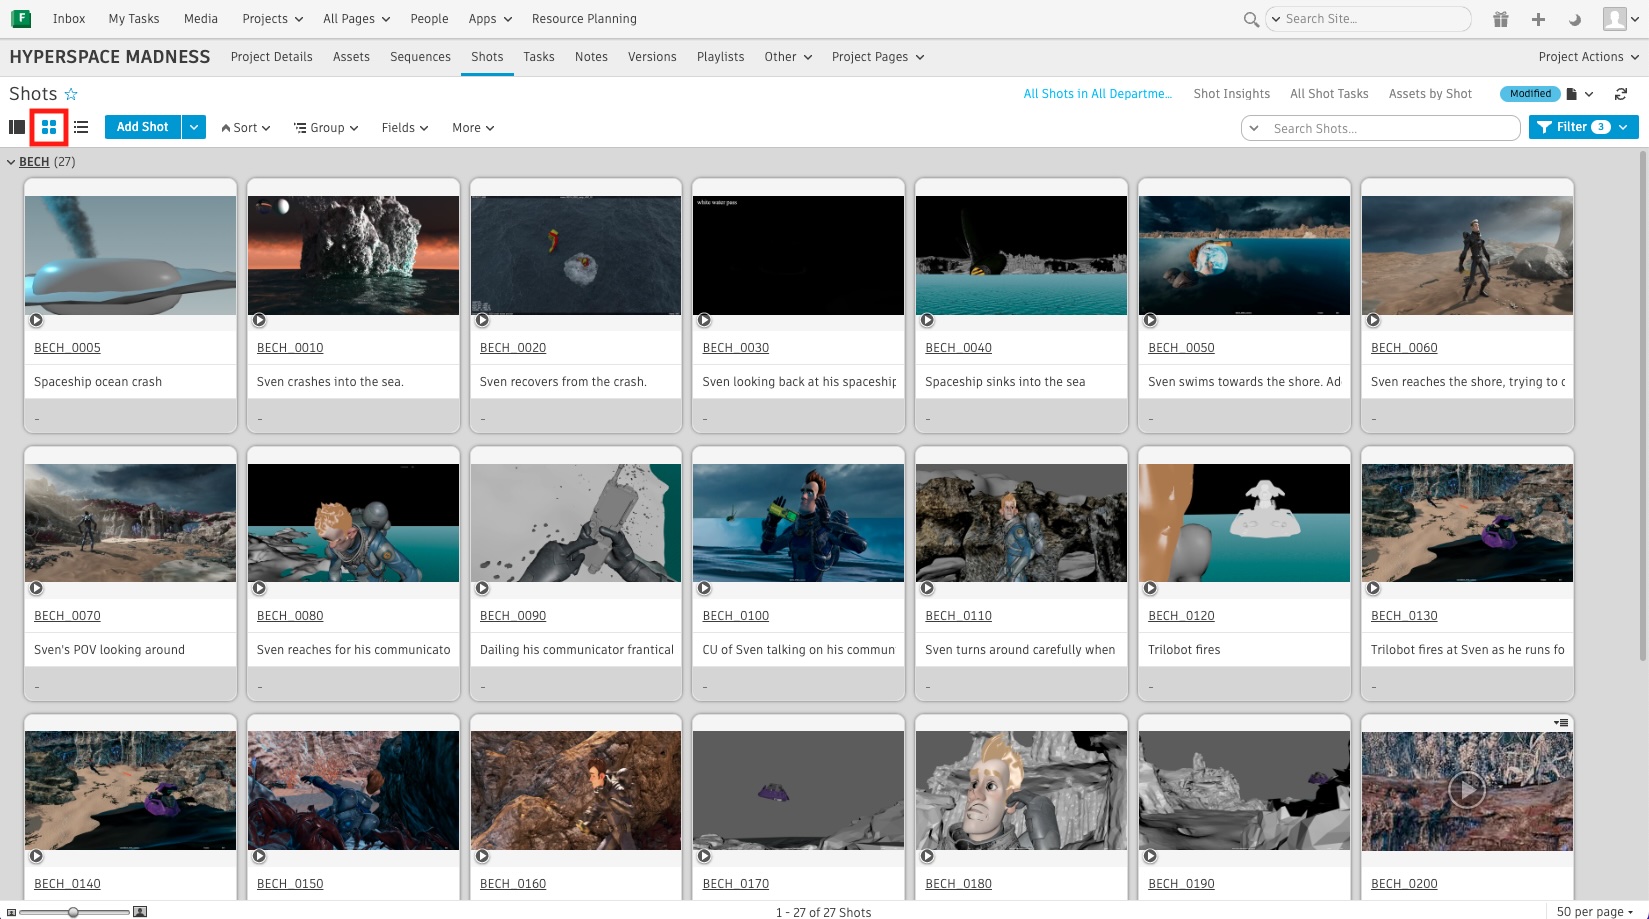Open the Group dropdown
This screenshot has width=1649, height=919.
point(326,128)
